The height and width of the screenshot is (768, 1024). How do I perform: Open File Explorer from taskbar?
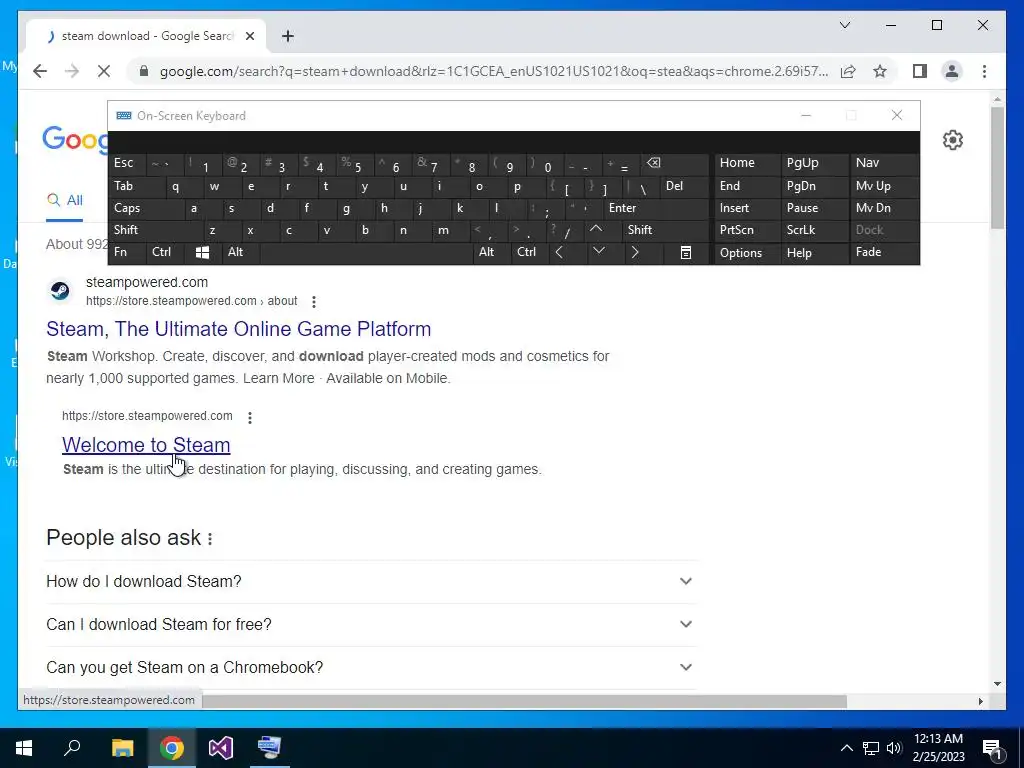(122, 748)
